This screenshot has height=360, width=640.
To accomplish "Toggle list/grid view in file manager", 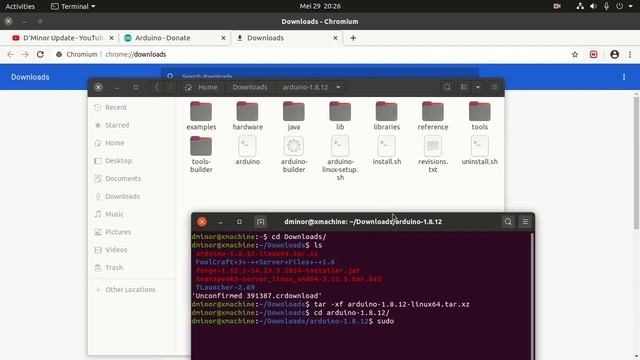I will 464,87.
